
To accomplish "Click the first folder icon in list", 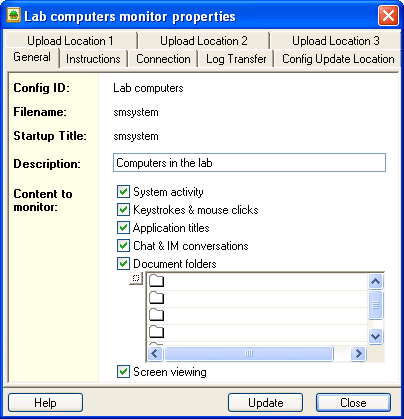I will 156,281.
